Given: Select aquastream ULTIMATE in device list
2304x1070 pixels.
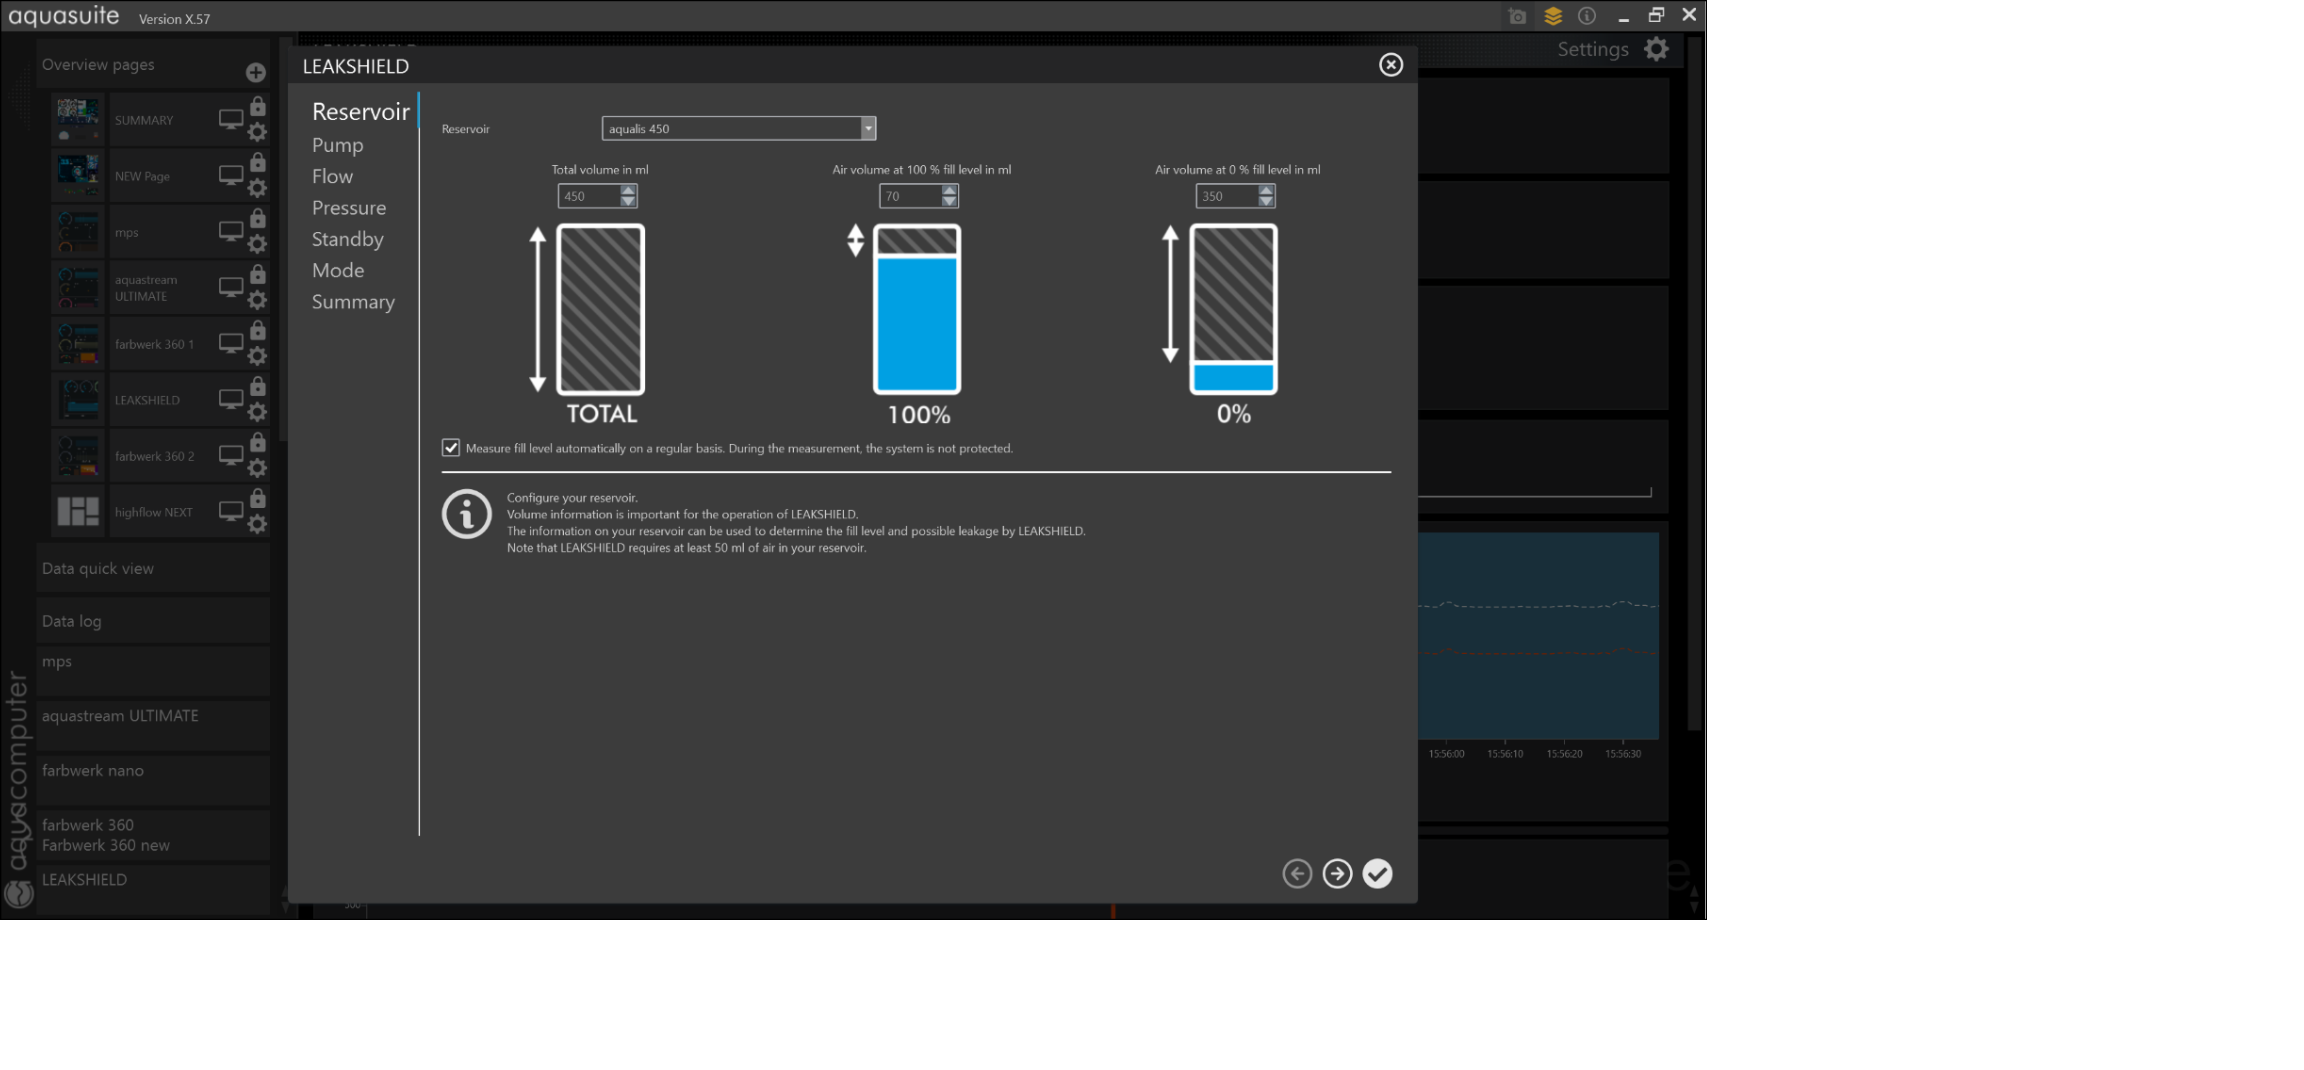Looking at the screenshot, I should (120, 716).
